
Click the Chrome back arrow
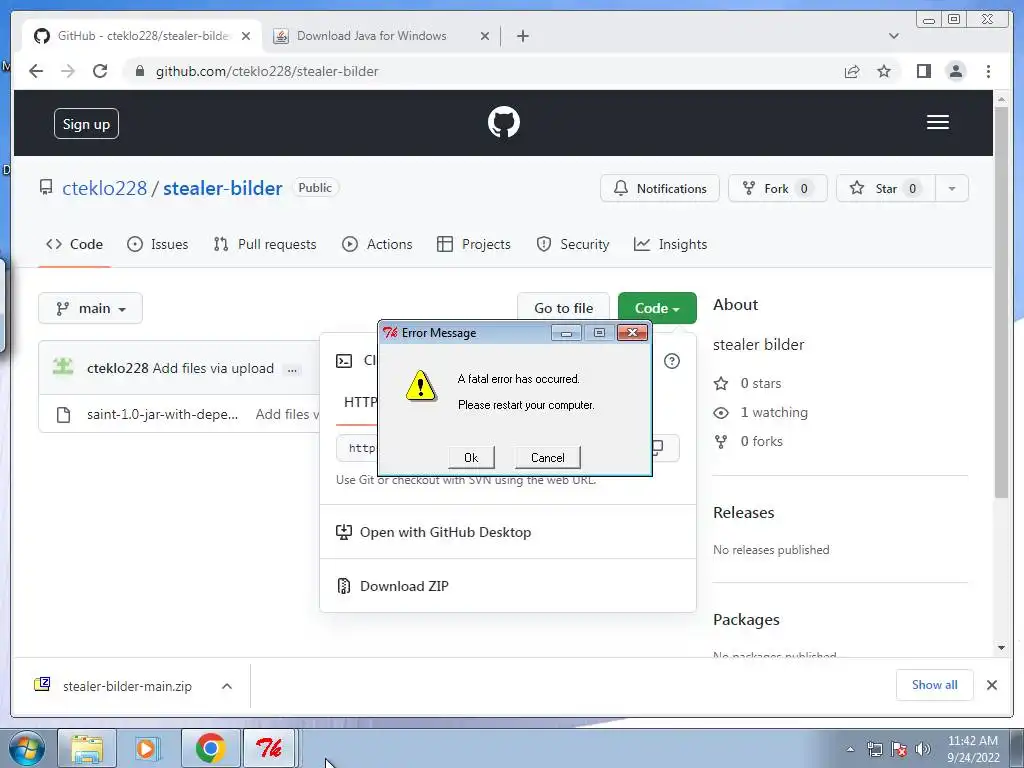coord(36,71)
